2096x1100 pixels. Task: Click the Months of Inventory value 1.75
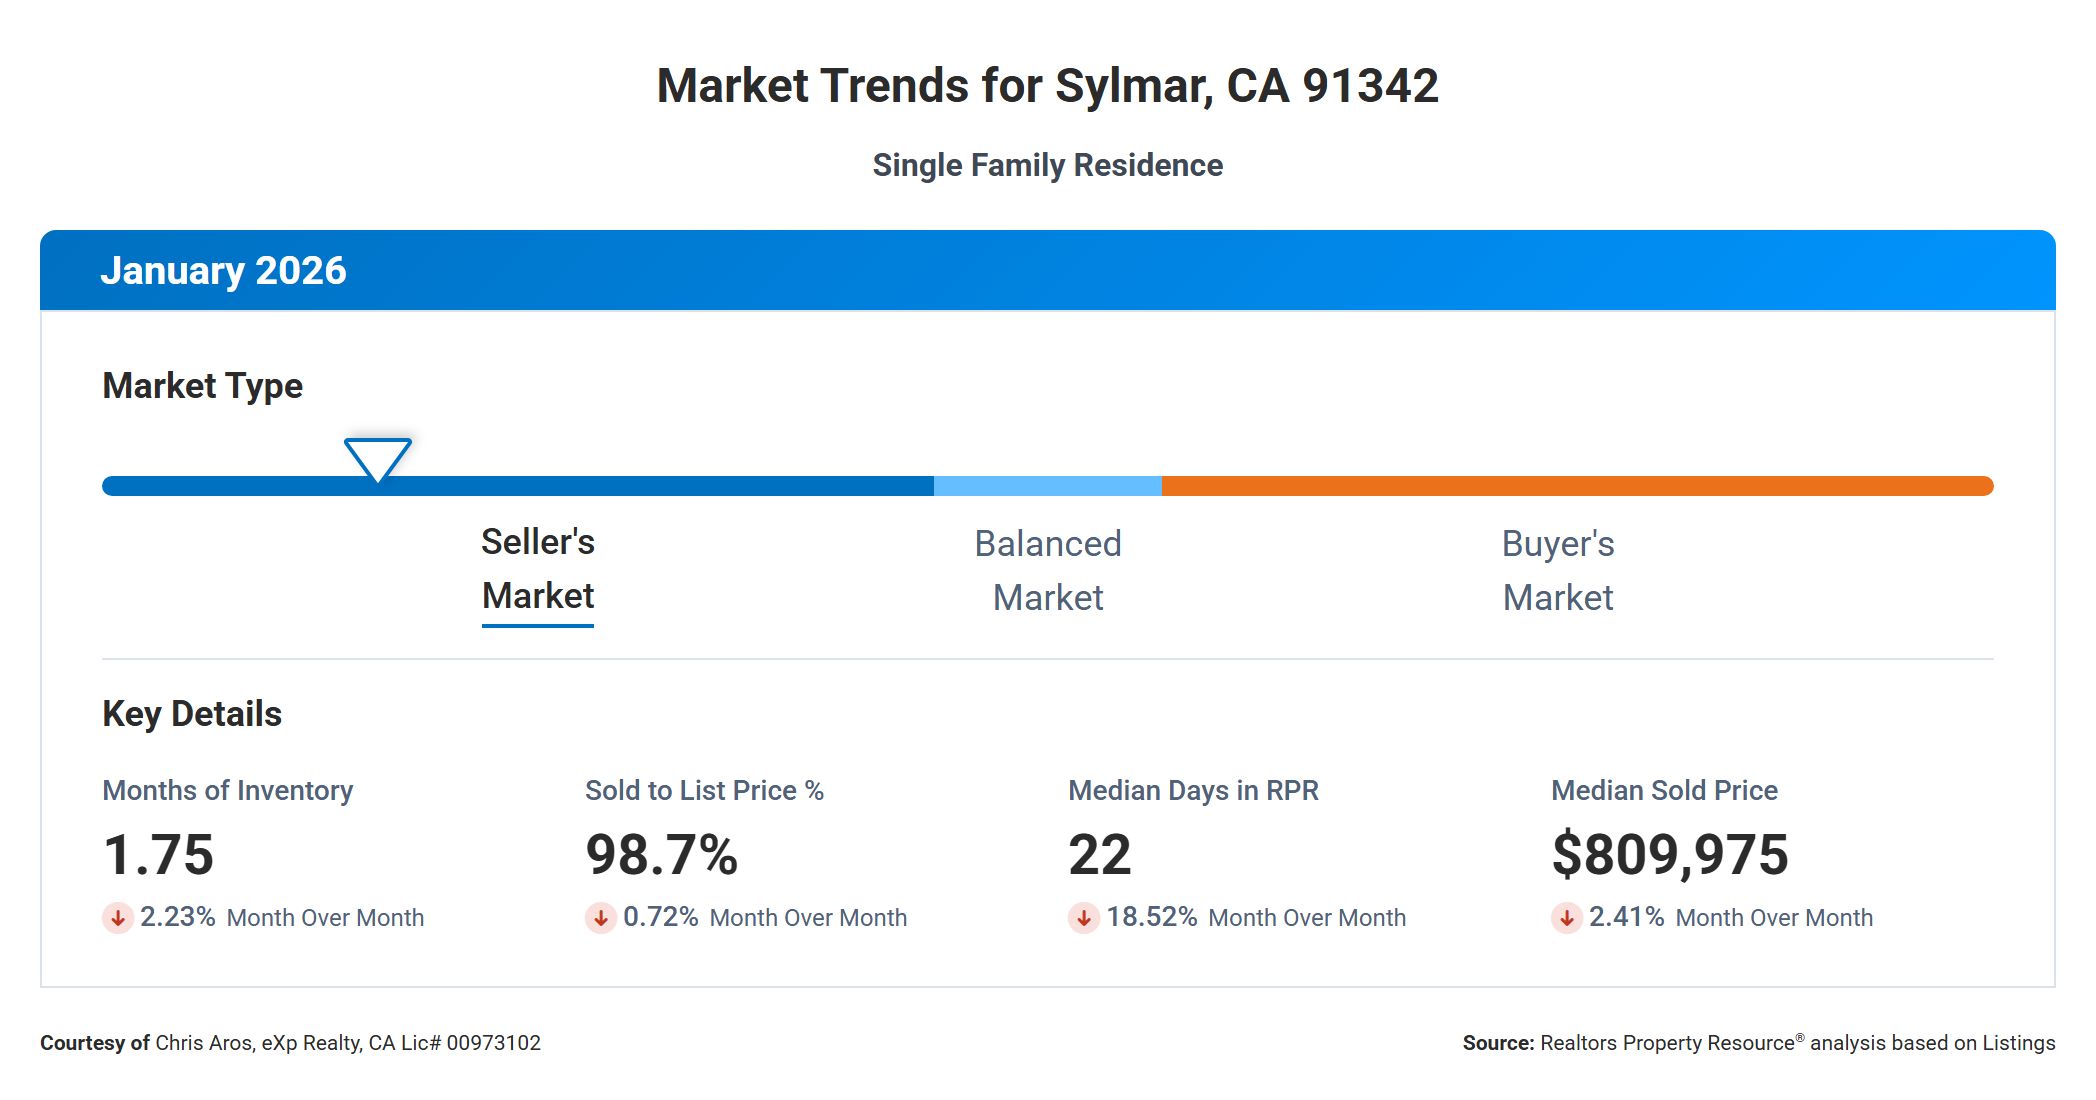coord(159,855)
